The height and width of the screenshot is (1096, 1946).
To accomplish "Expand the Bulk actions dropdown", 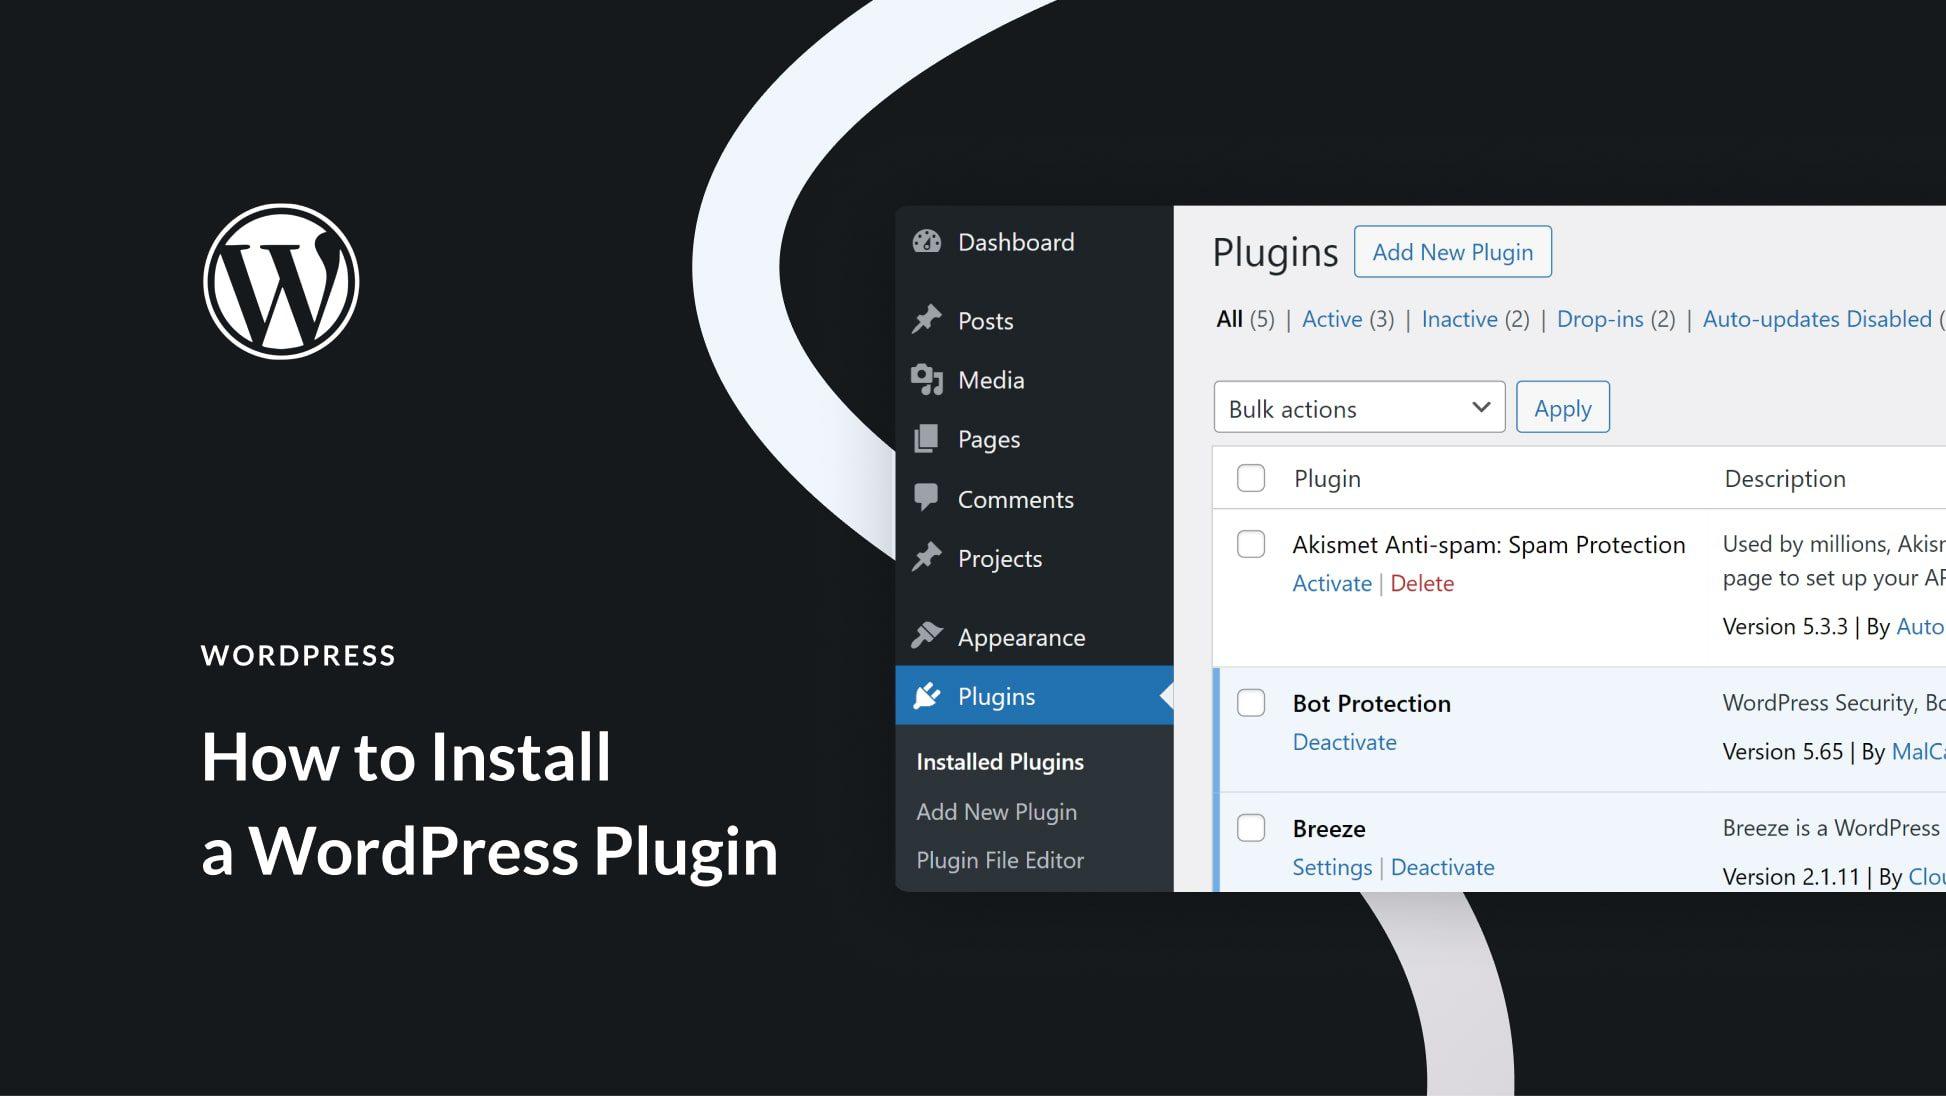I will point(1357,408).
